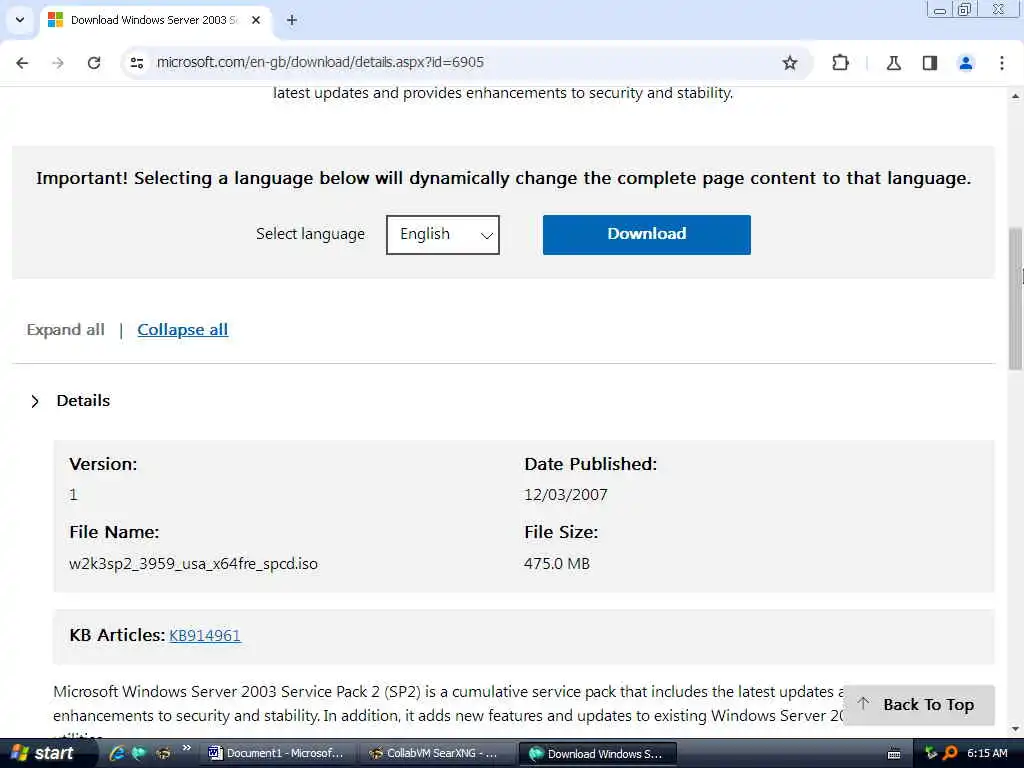This screenshot has width=1024, height=768.
Task: Open the Chrome profile avatar
Action: (966, 63)
